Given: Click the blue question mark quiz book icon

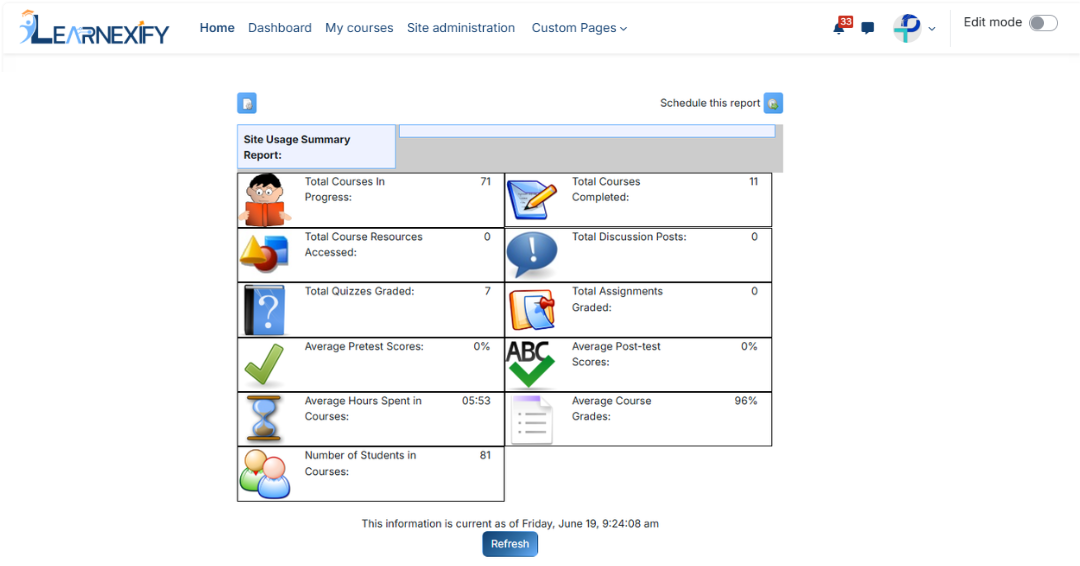Looking at the screenshot, I should [264, 310].
